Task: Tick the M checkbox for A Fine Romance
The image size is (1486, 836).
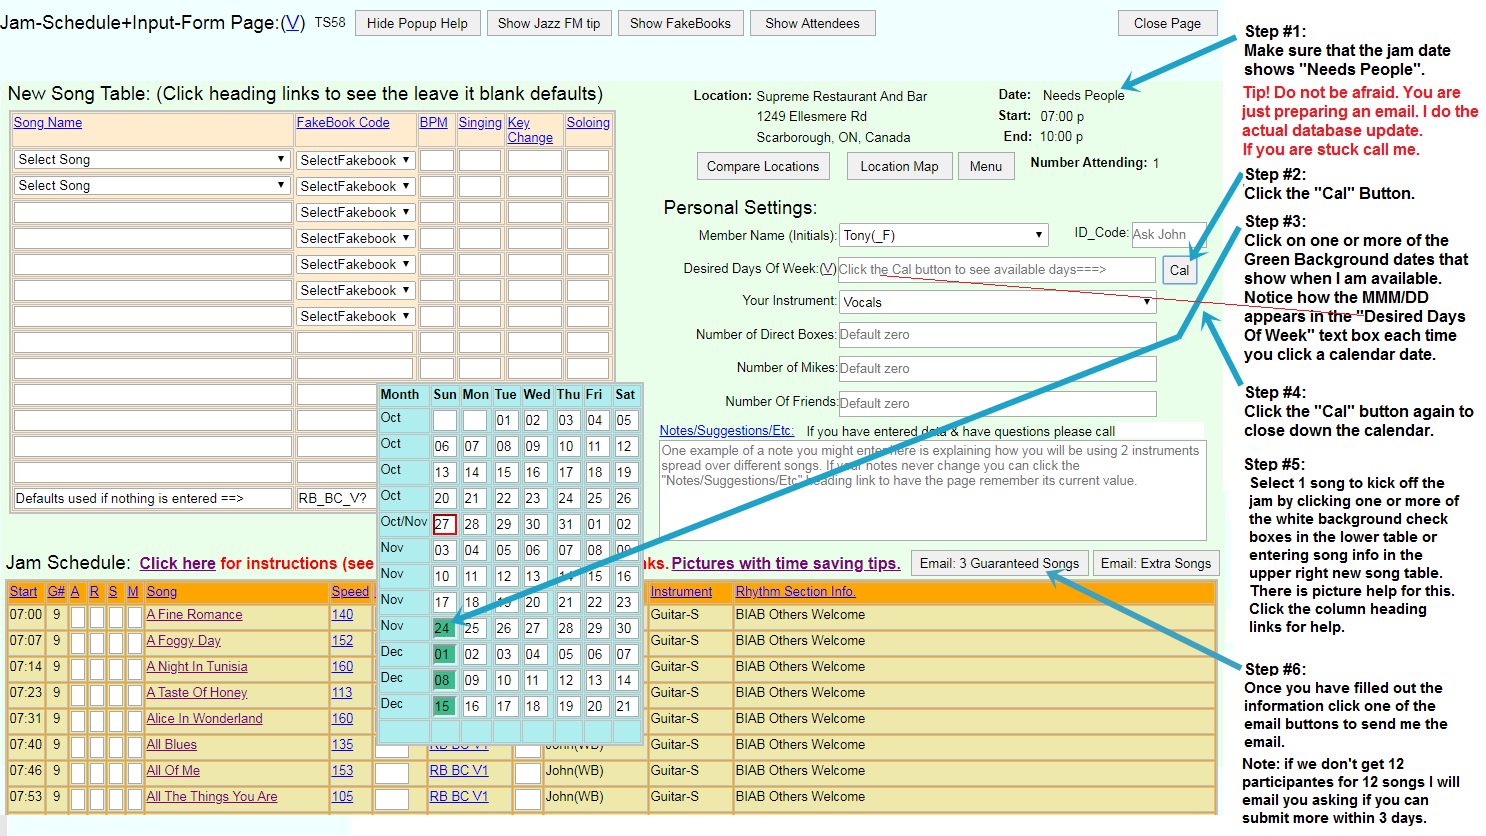Action: (x=135, y=616)
